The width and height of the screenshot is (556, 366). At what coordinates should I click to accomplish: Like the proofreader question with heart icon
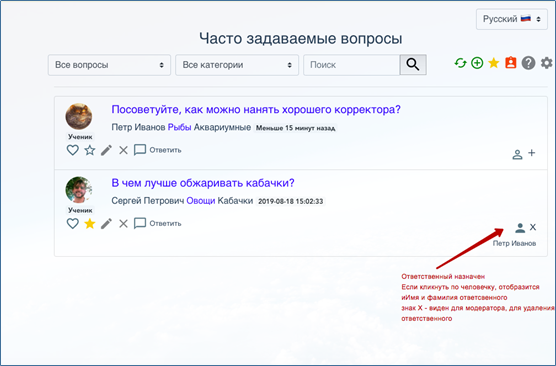point(73,150)
